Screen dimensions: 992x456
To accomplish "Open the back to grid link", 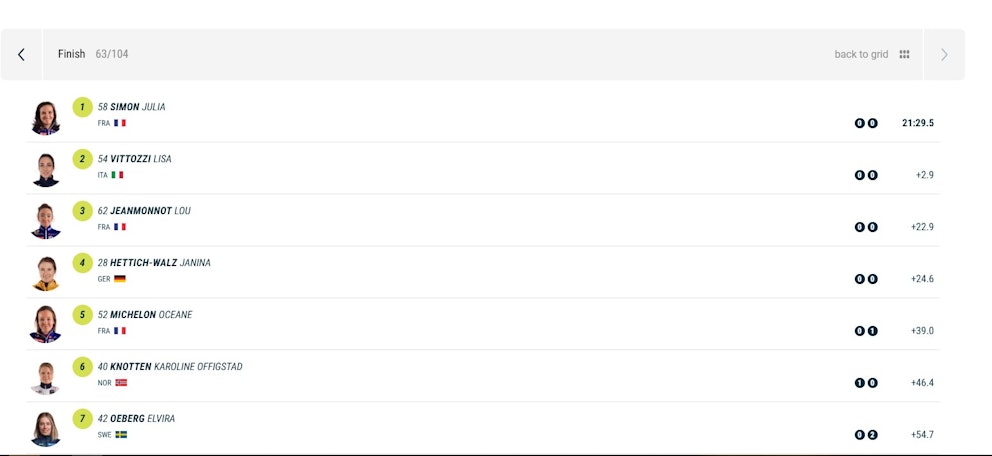I will tap(861, 55).
